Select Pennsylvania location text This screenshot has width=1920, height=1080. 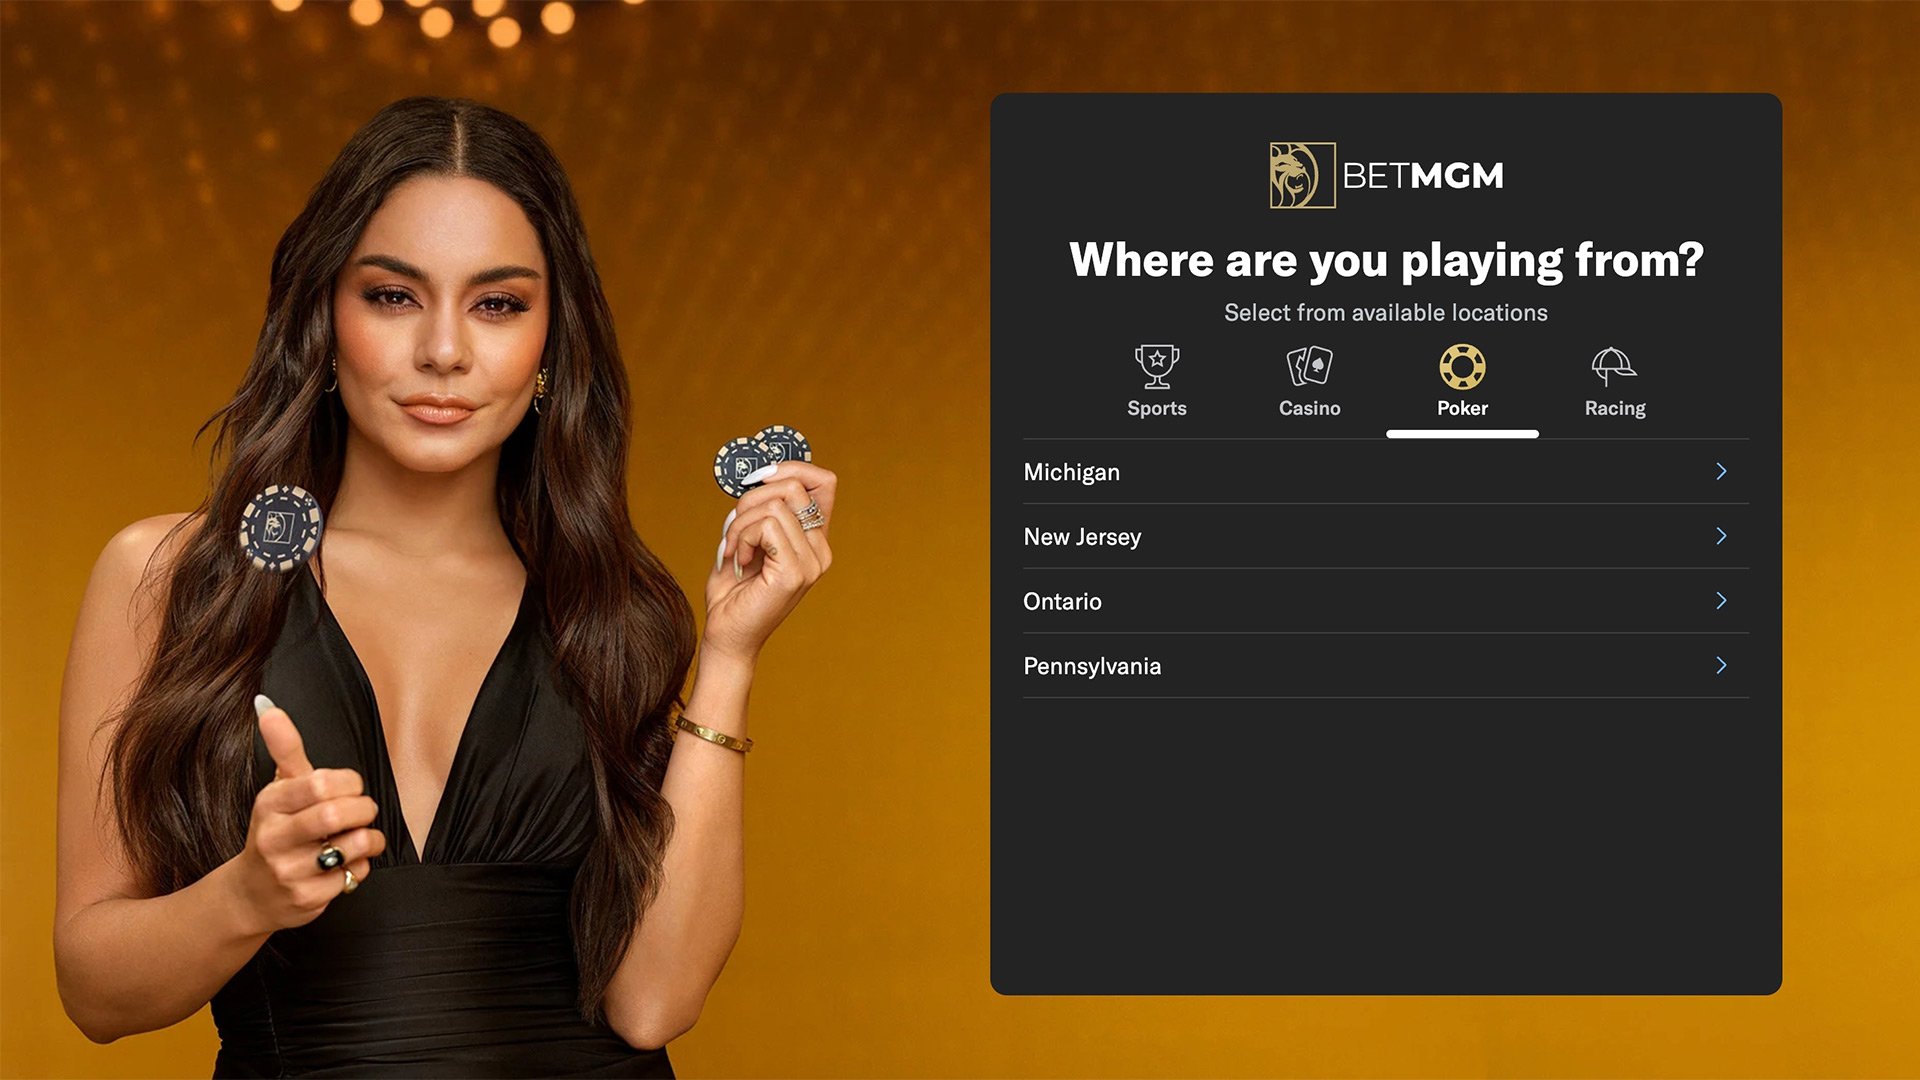click(x=1092, y=666)
